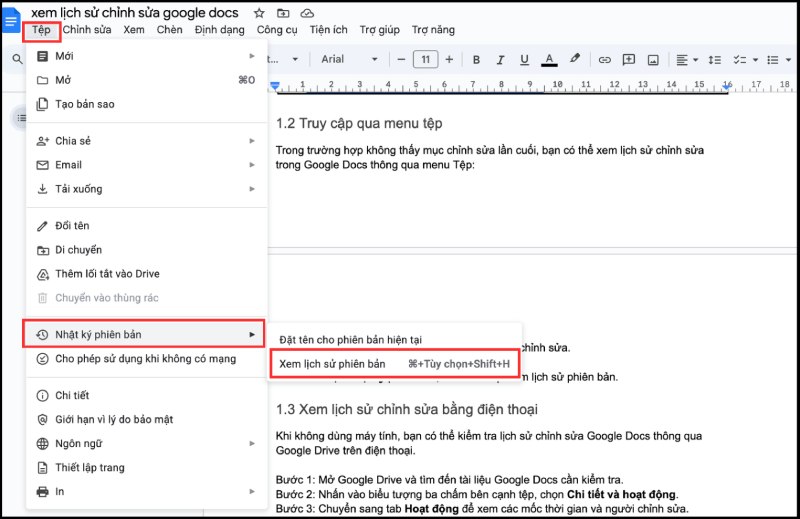This screenshot has width=800, height=519.
Task: Click the right indent marker on ruler
Action: (x=727, y=86)
